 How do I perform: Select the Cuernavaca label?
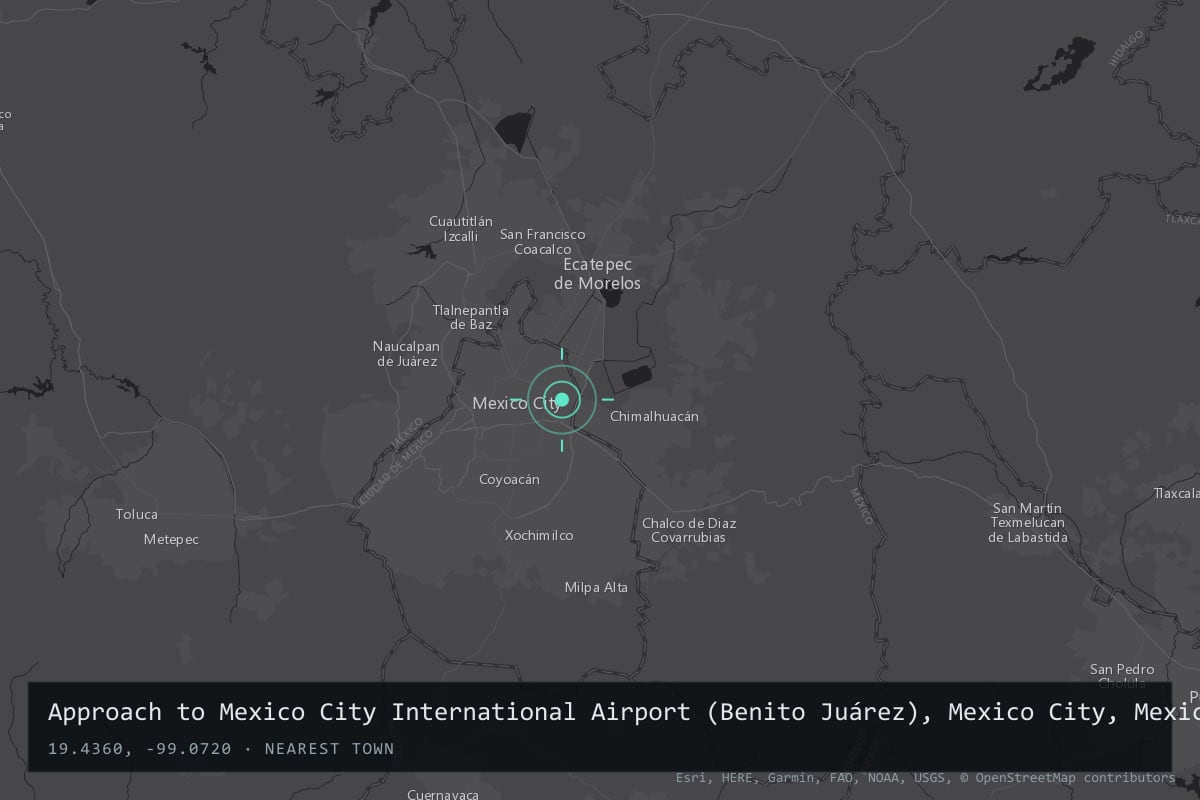pos(443,794)
